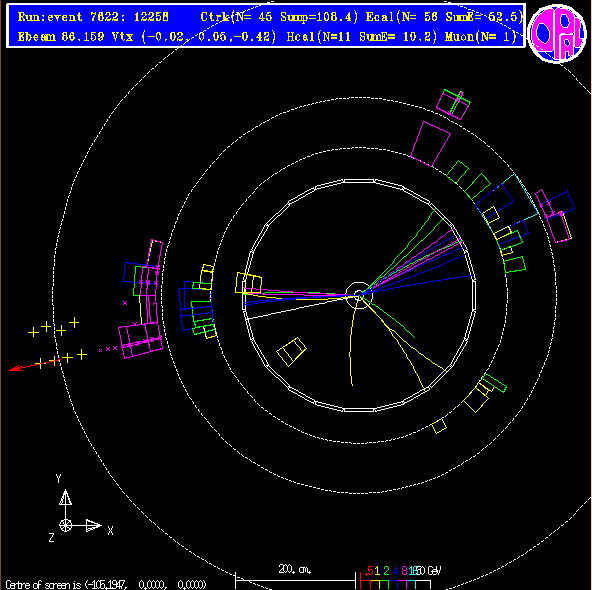Click the 200 cm scale bar
The image size is (592, 590).
(x=295, y=577)
